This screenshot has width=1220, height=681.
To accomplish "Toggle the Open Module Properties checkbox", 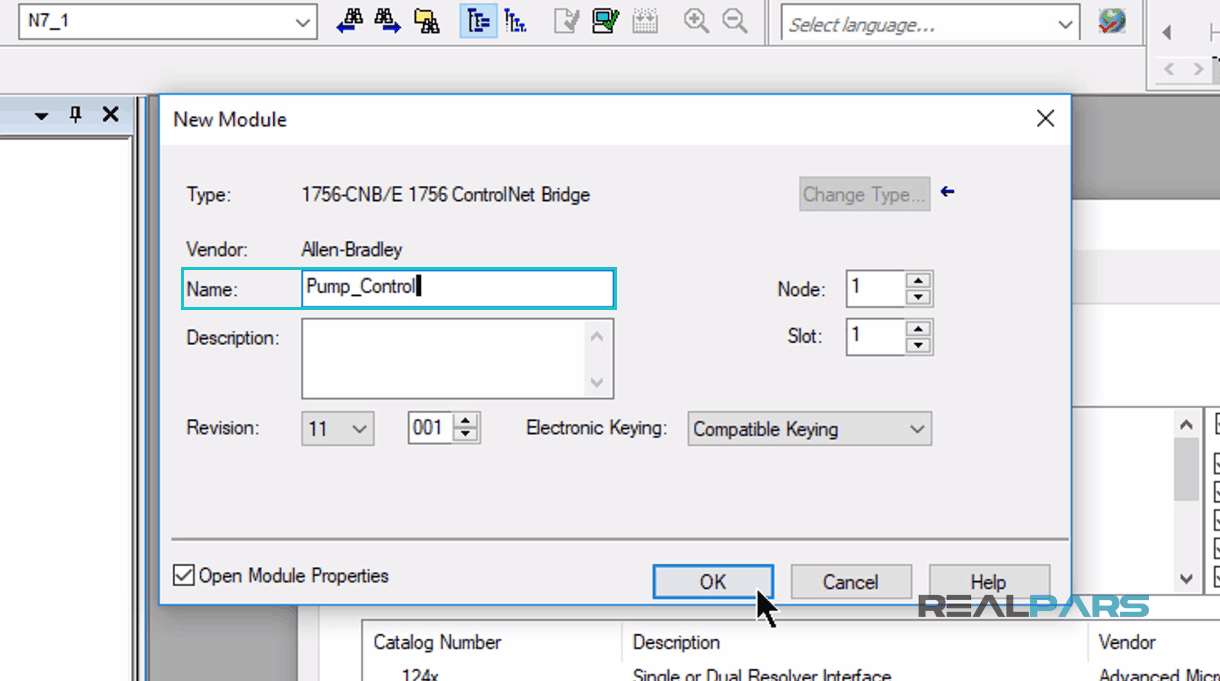I will point(184,575).
